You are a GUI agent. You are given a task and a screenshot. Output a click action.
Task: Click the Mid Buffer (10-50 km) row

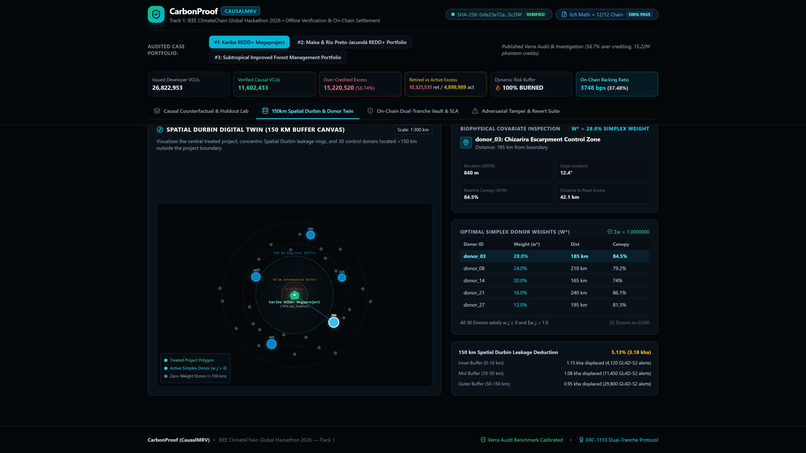coord(554,373)
